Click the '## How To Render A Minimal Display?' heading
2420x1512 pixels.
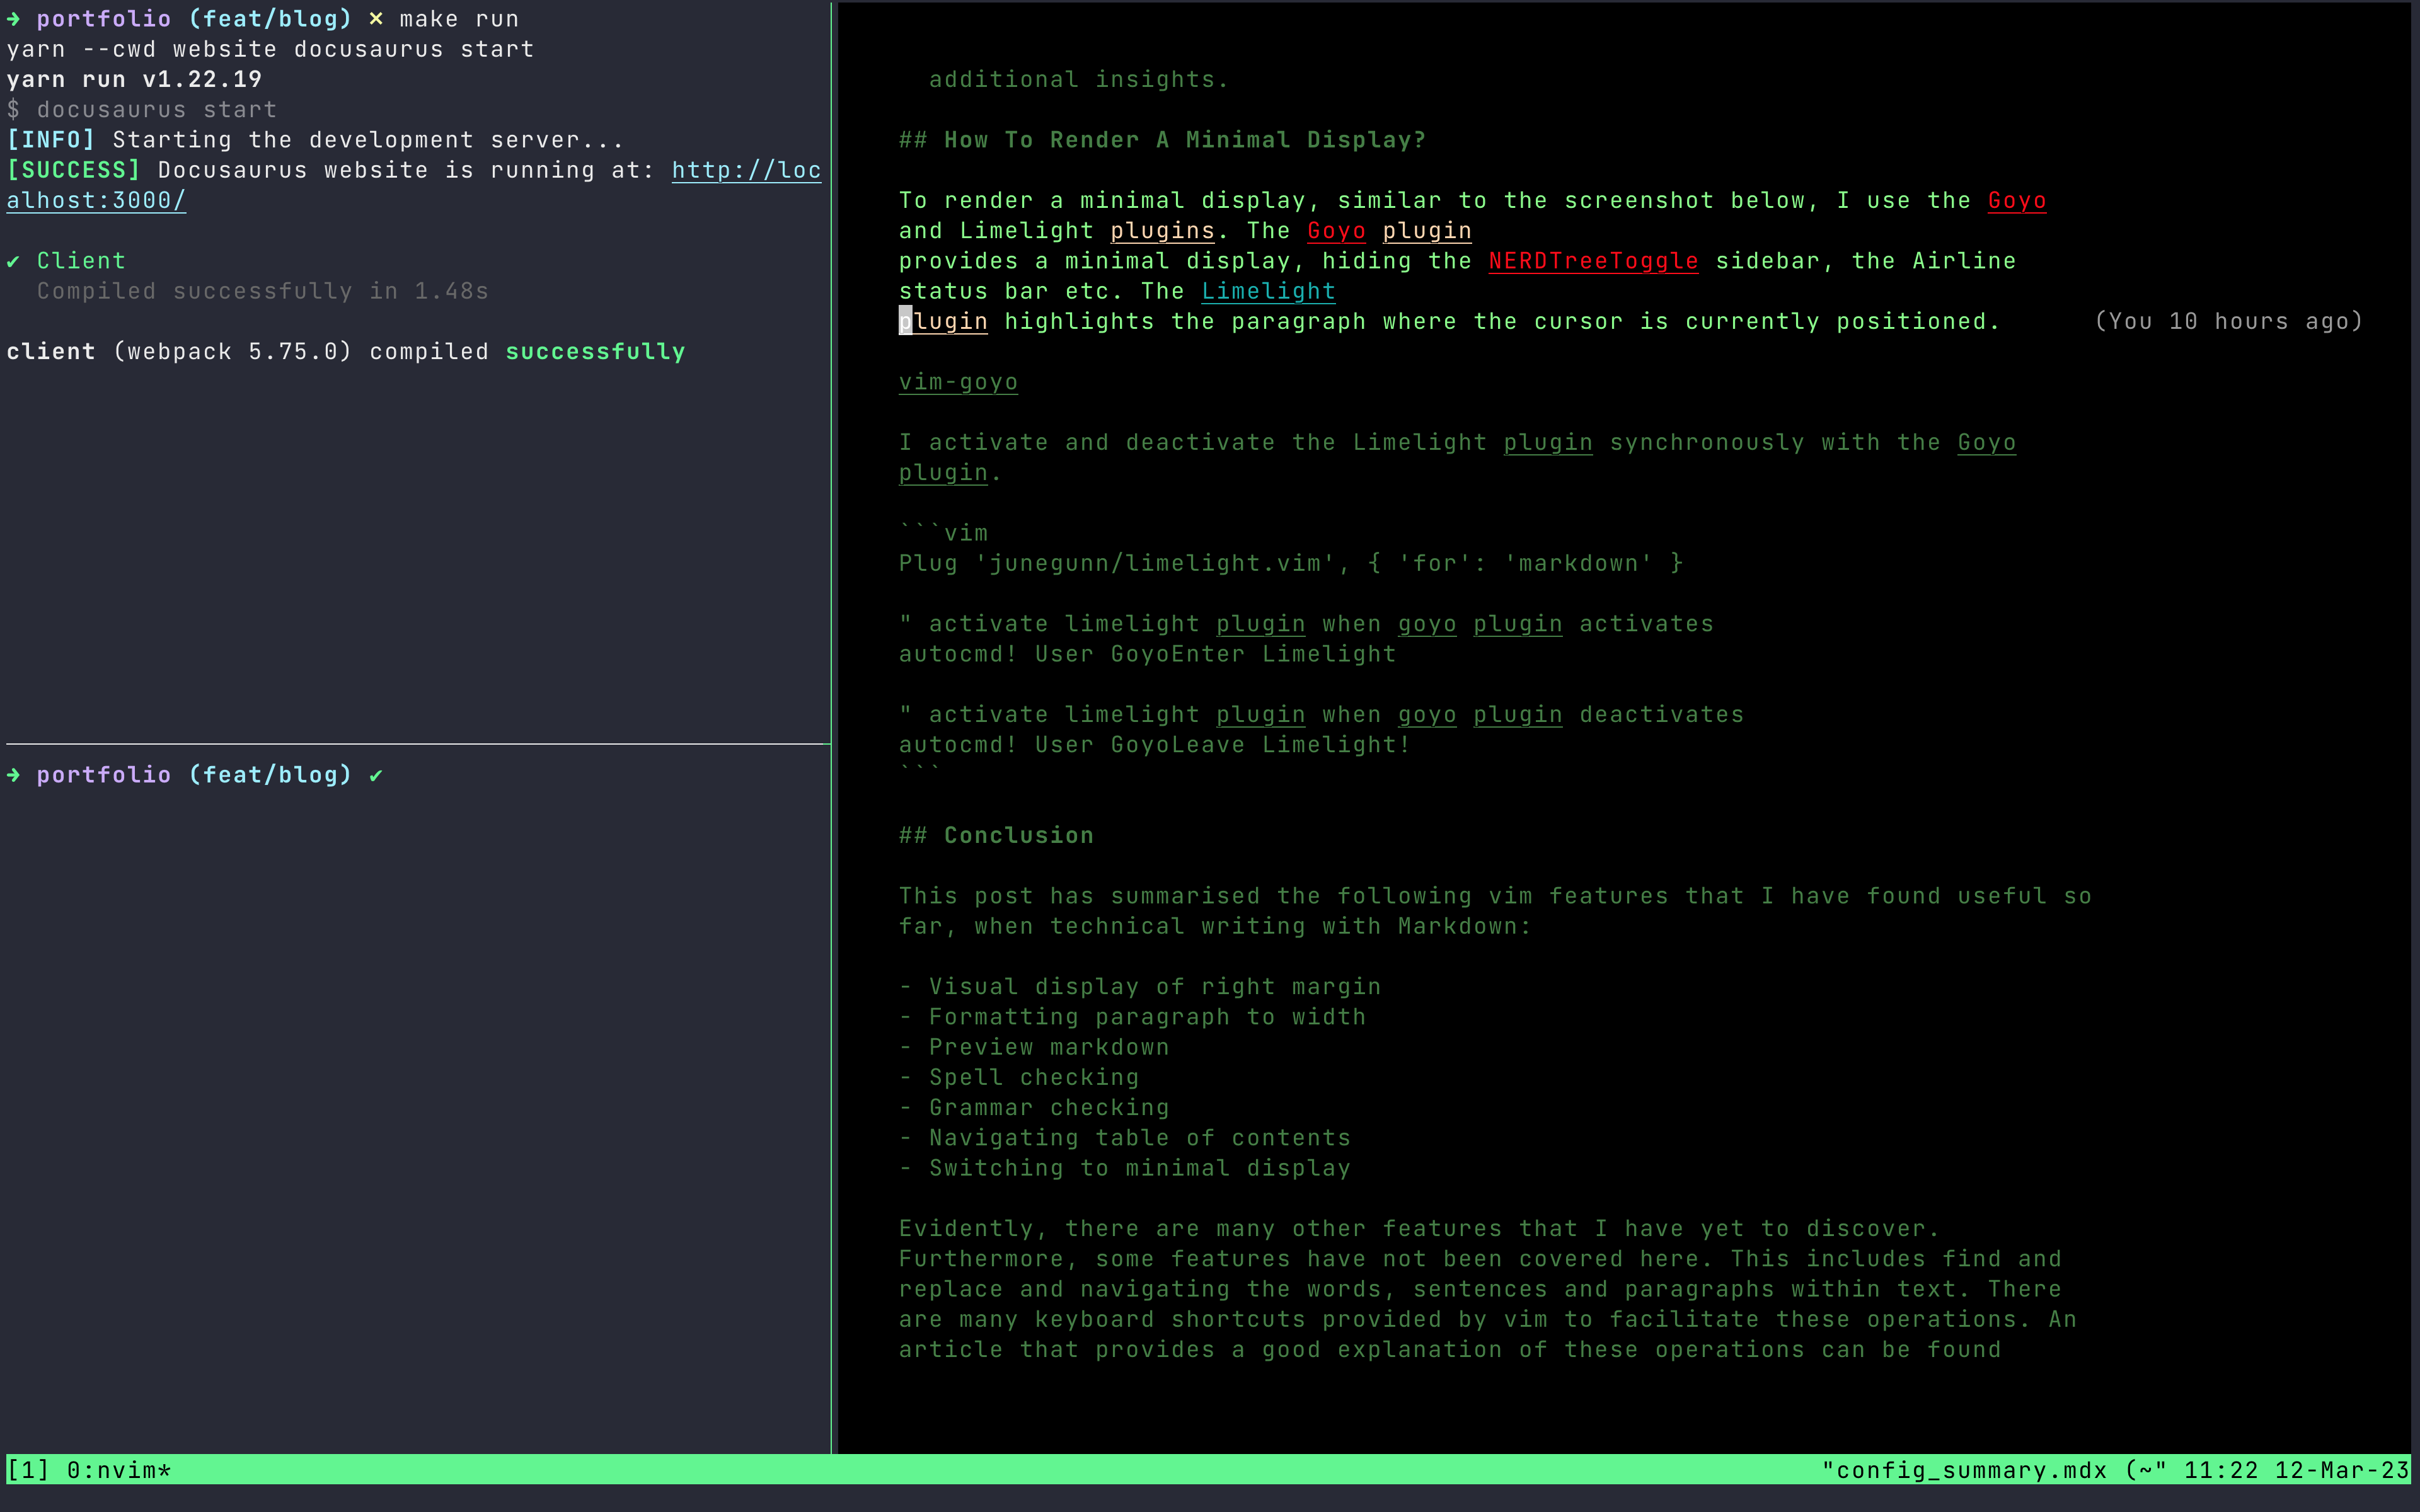[1161, 140]
